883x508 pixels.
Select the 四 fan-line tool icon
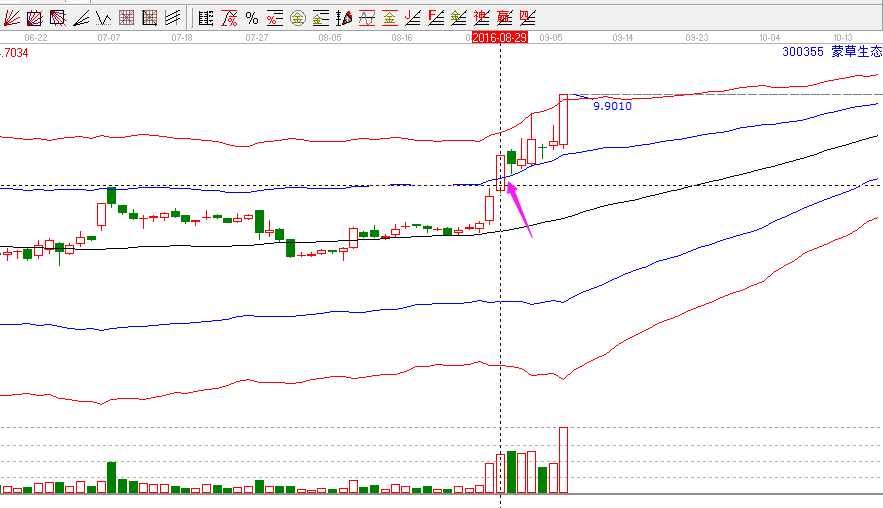[527, 18]
